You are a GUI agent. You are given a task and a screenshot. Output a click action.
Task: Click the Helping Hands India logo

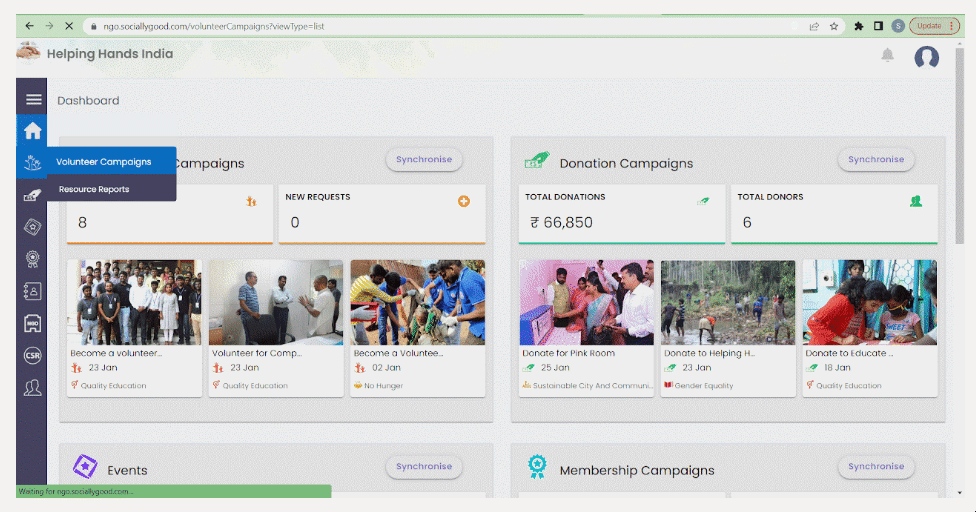point(28,53)
